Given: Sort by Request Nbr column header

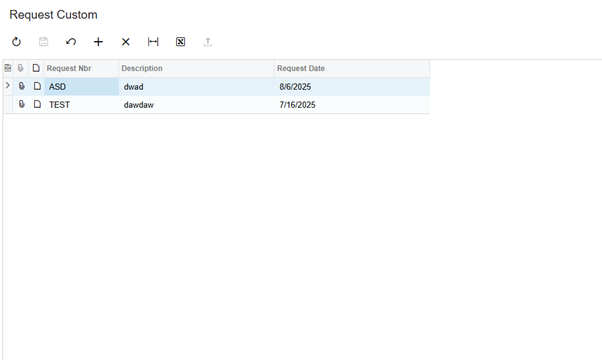Looking at the screenshot, I should pos(81,68).
